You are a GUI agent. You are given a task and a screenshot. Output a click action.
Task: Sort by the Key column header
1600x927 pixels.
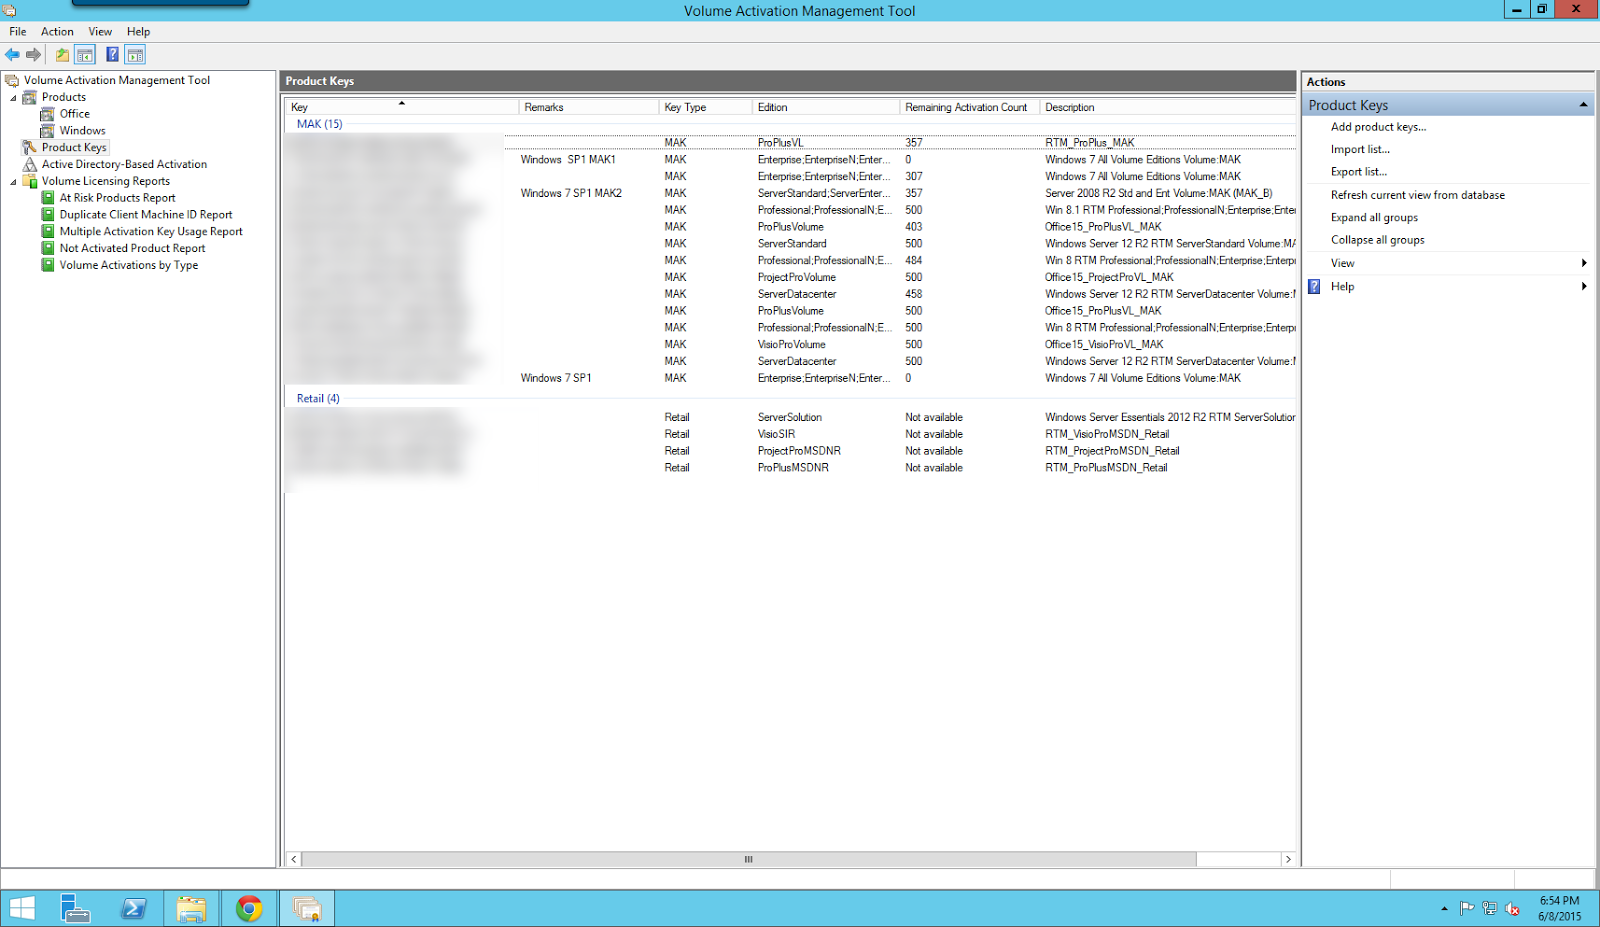pyautogui.click(x=401, y=107)
